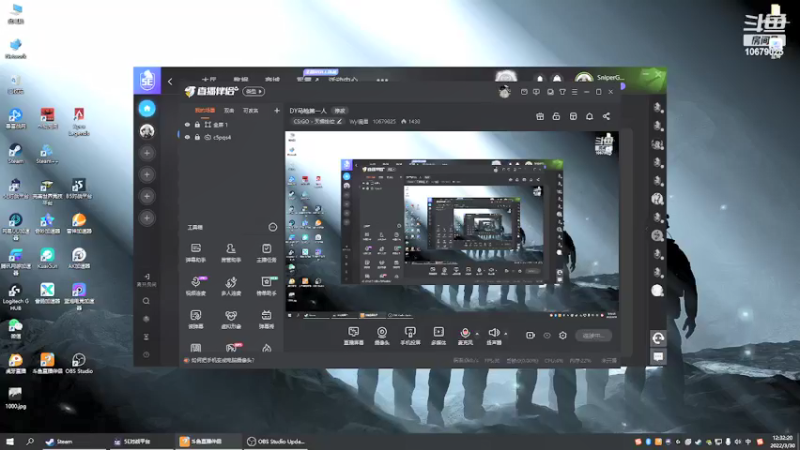This screenshot has width=800, height=450.
Task: Toggle the eye preview icon in the bottom bar
Action: [x=547, y=335]
